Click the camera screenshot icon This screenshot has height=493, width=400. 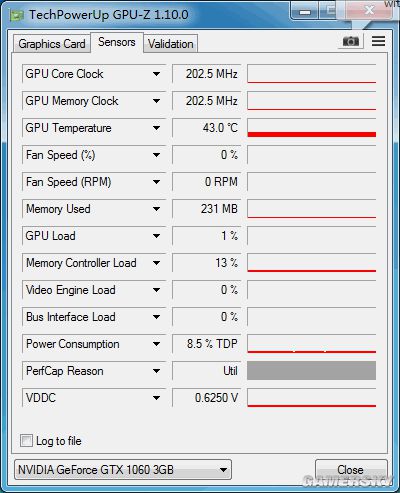[x=351, y=41]
